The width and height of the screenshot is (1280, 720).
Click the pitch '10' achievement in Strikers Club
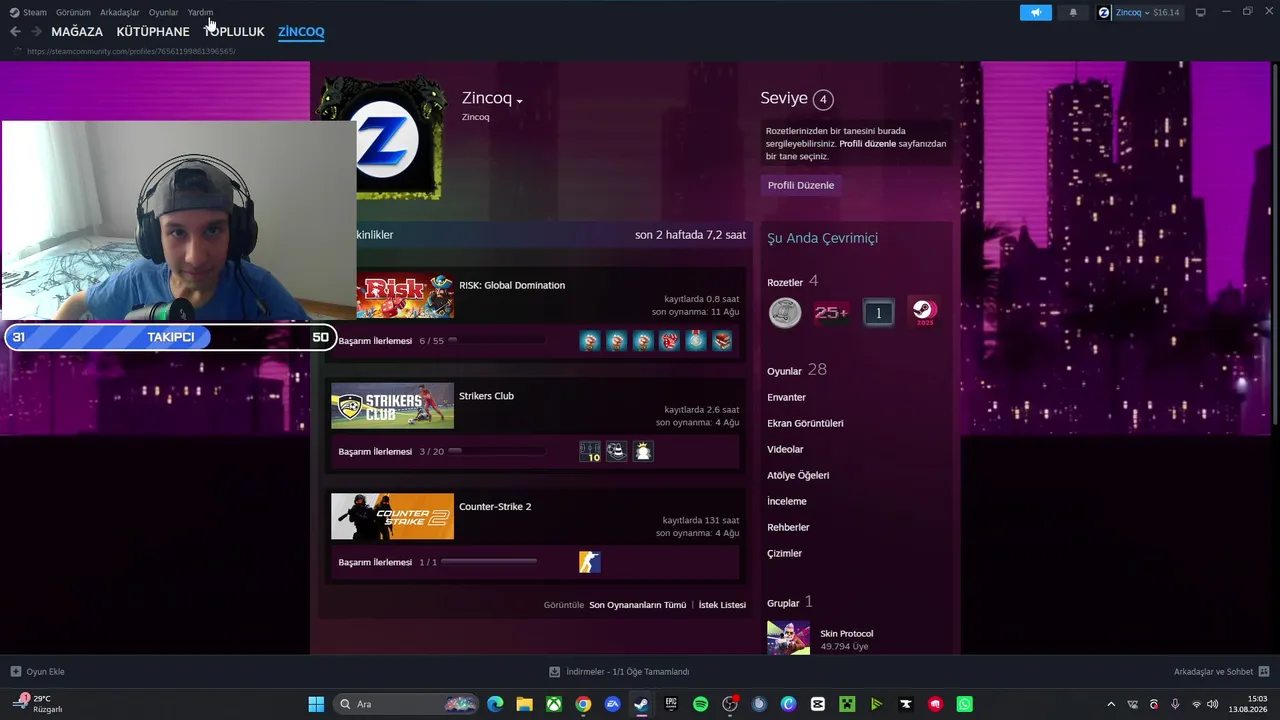click(590, 452)
